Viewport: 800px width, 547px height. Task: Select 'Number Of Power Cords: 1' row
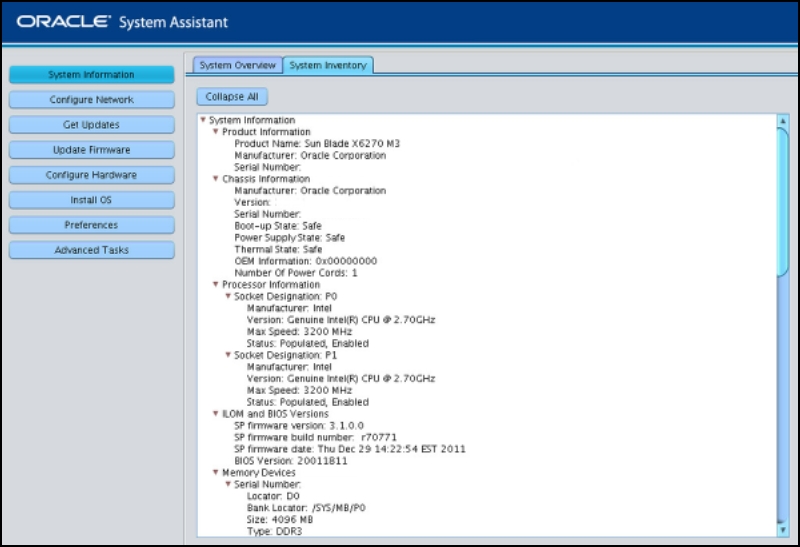tap(295, 272)
